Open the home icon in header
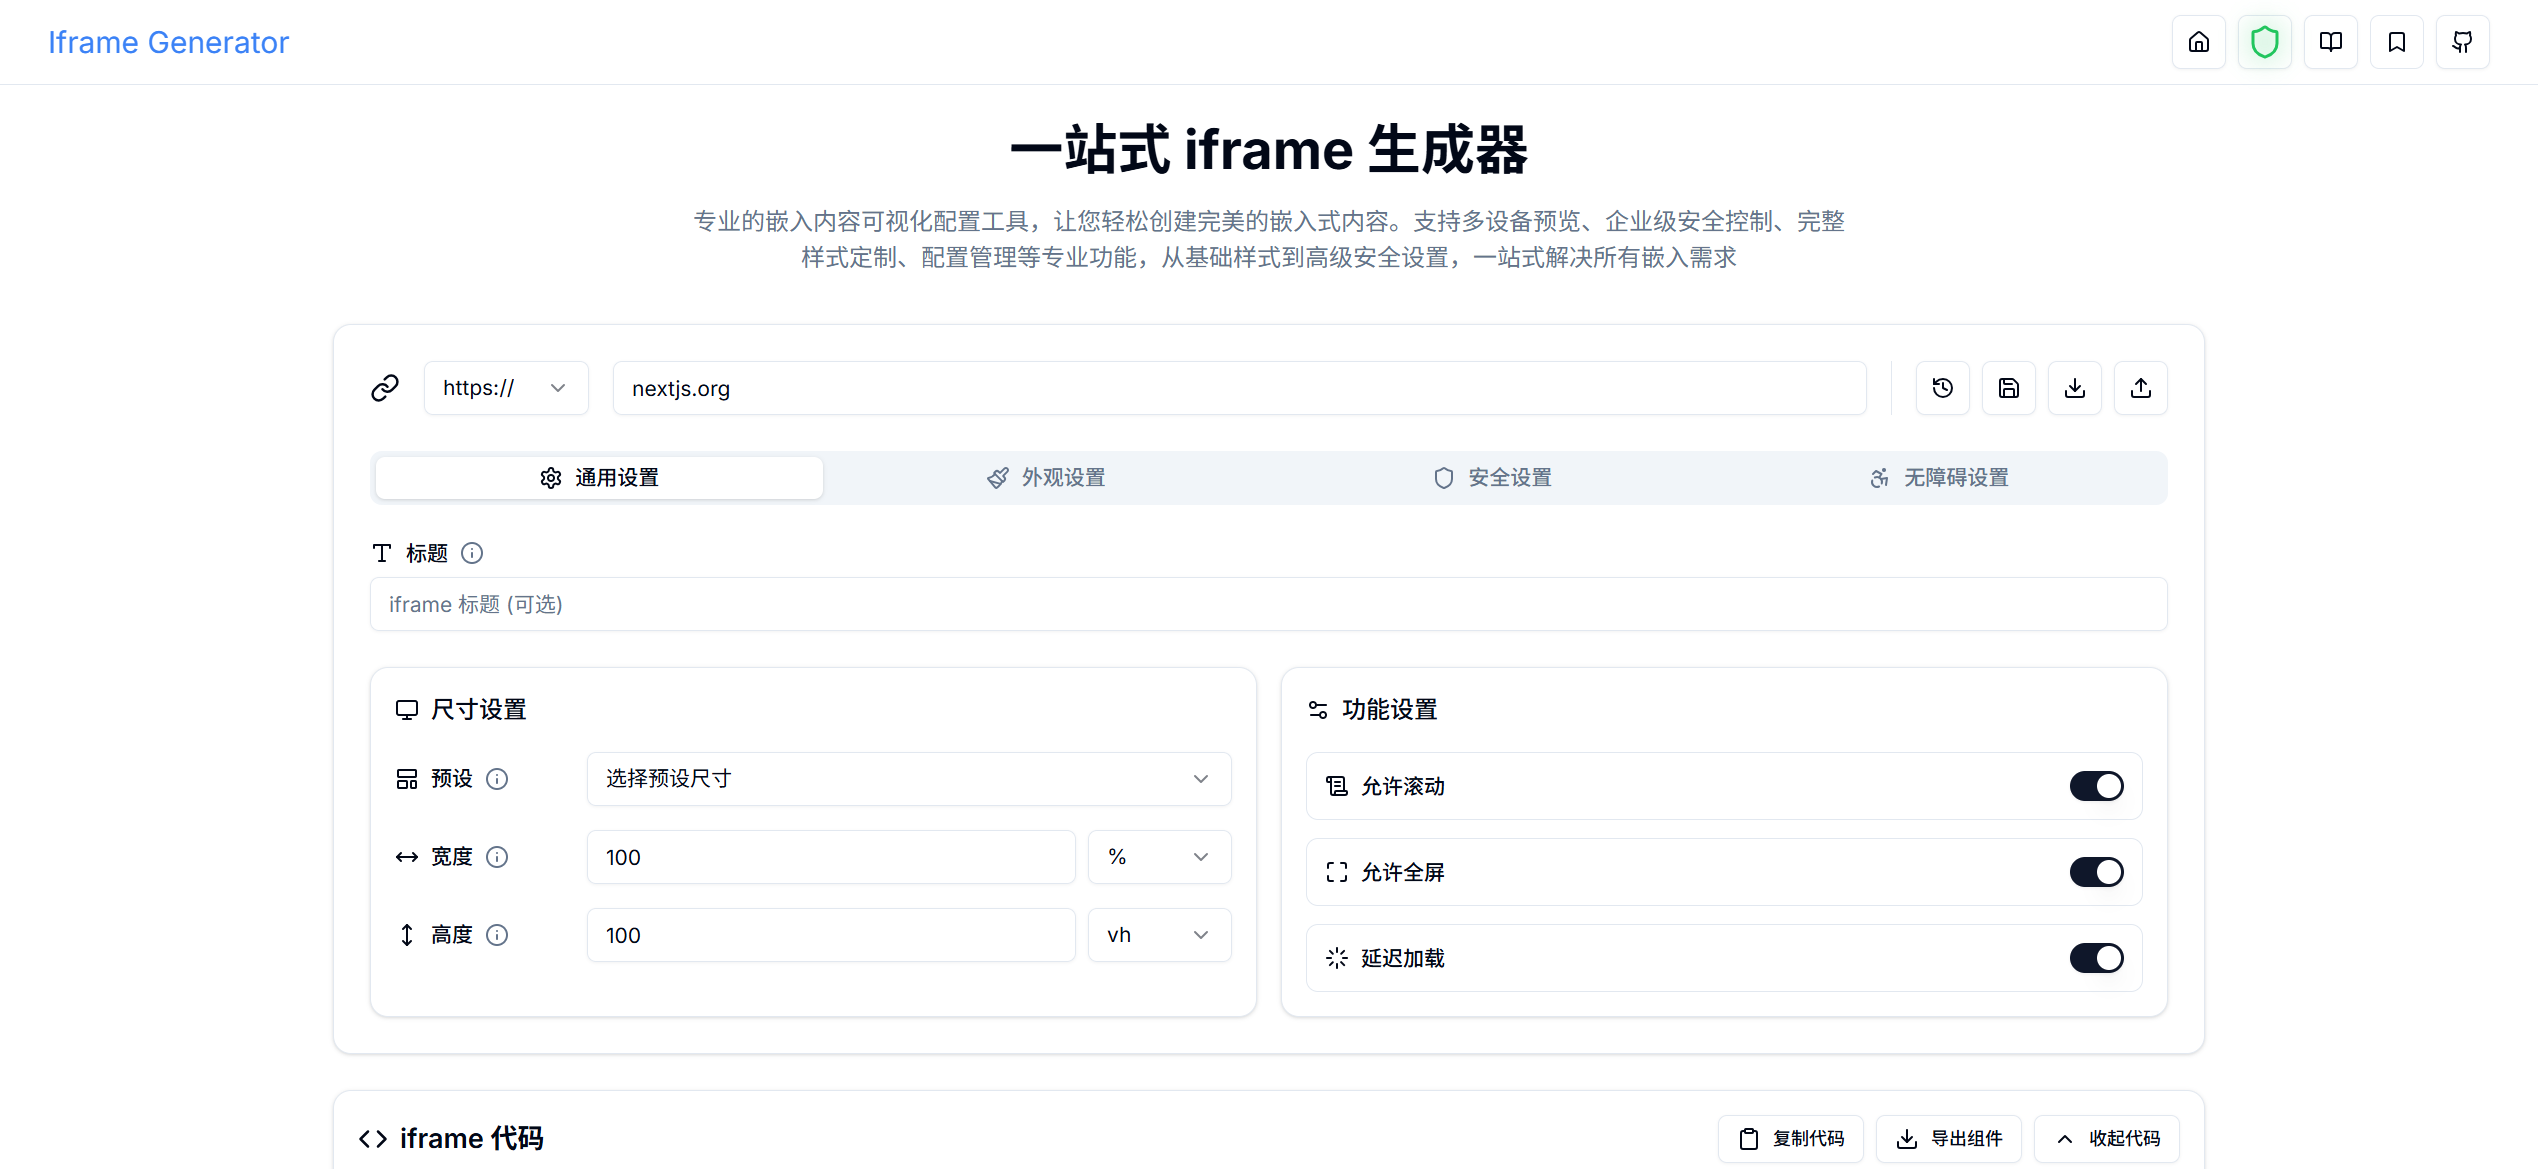2538x1169 pixels. click(2198, 42)
